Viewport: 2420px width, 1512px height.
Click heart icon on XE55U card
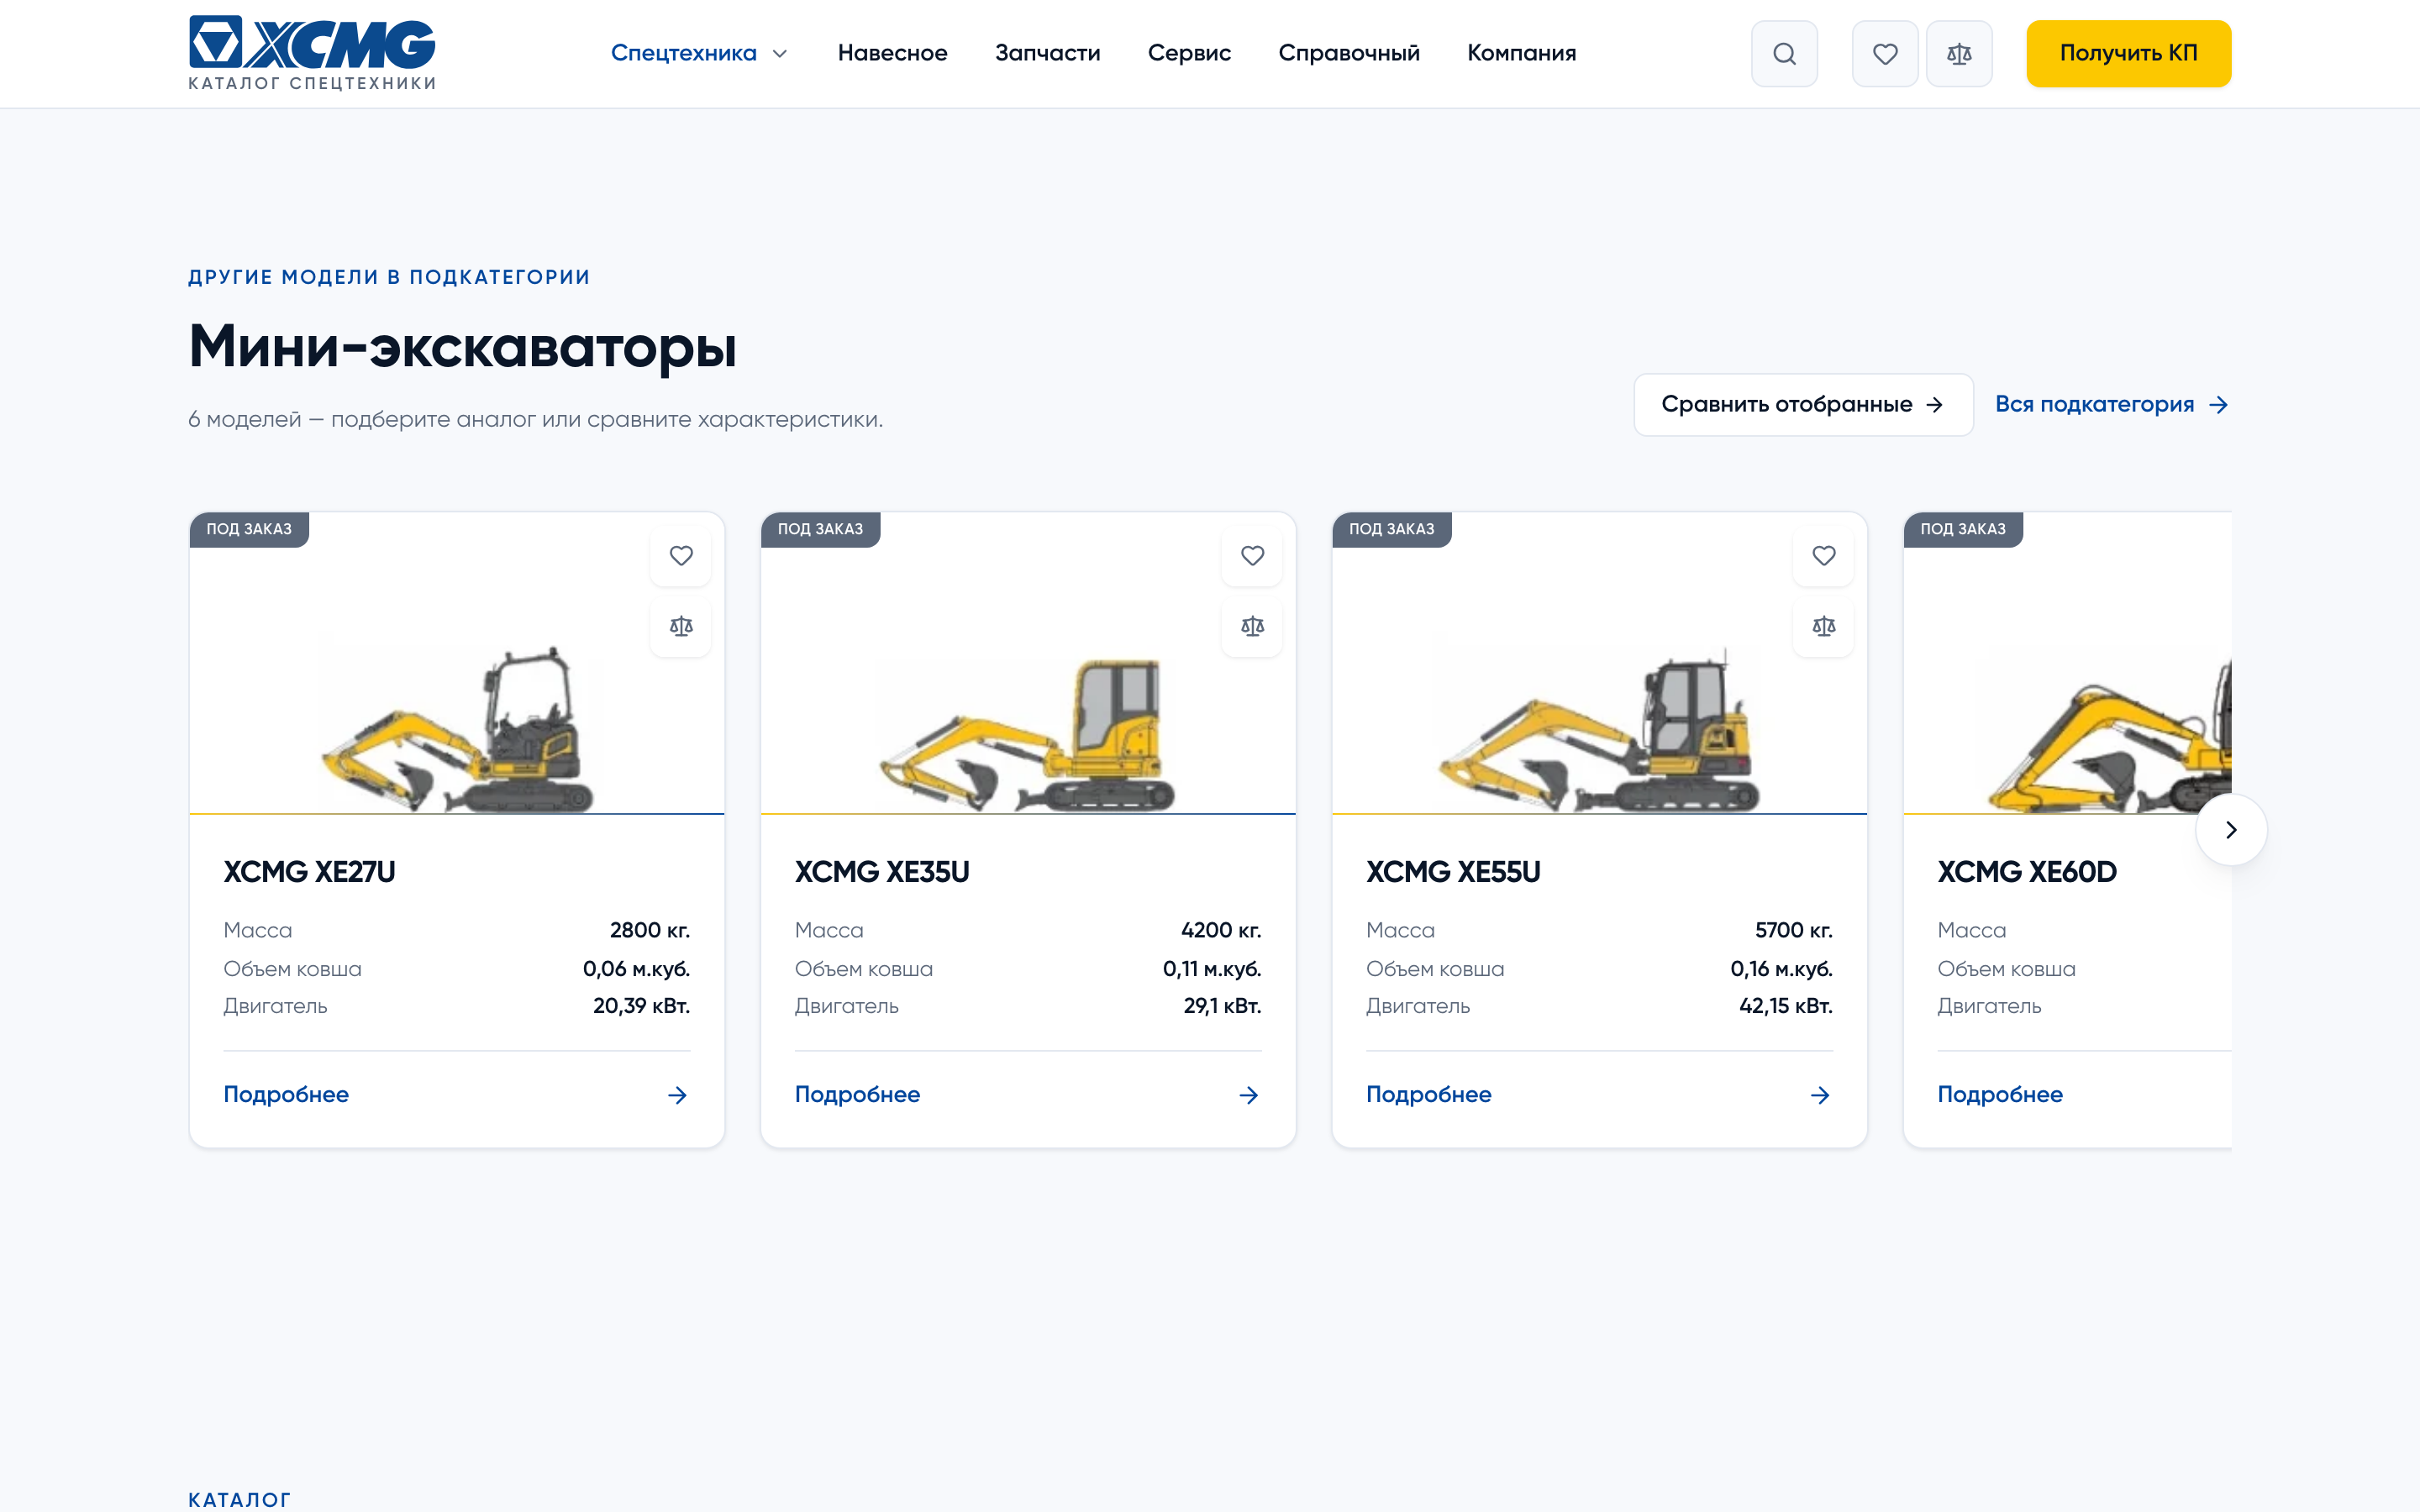[1824, 556]
